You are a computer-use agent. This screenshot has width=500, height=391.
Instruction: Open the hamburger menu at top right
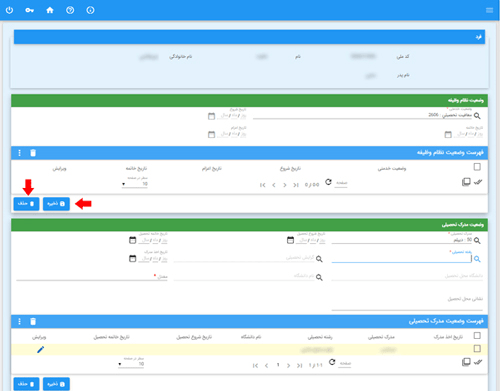489,10
